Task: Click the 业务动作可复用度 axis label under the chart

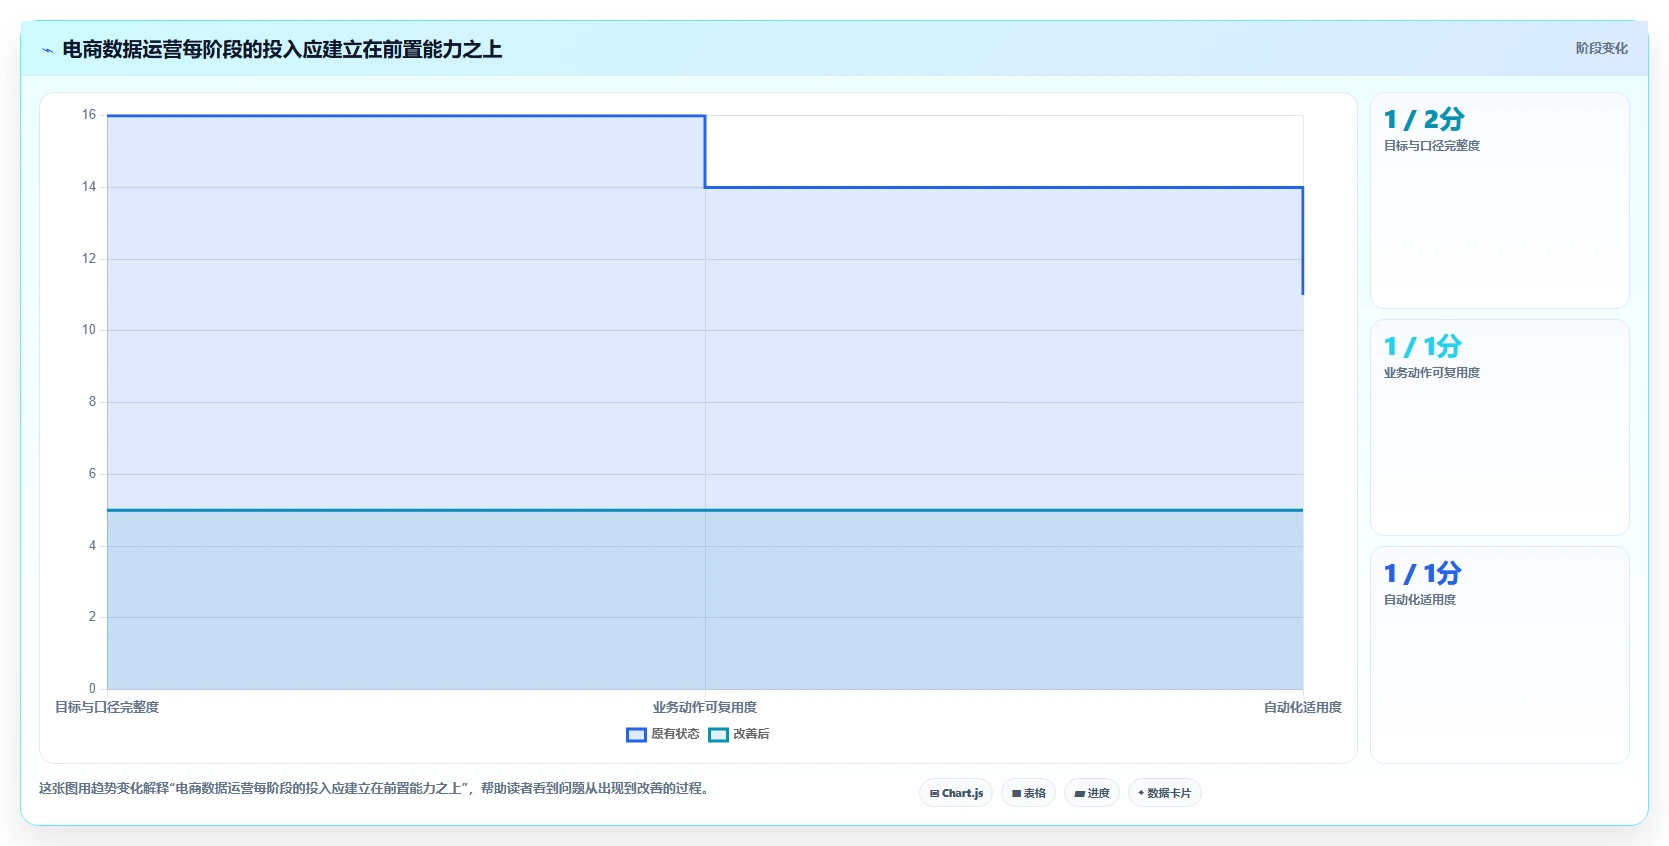Action: pos(705,707)
